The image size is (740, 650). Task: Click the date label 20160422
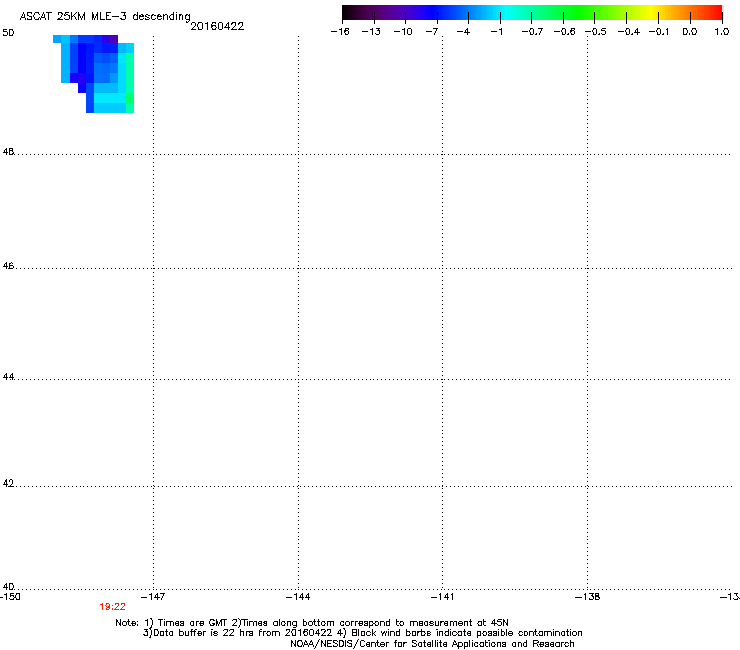(217, 26)
